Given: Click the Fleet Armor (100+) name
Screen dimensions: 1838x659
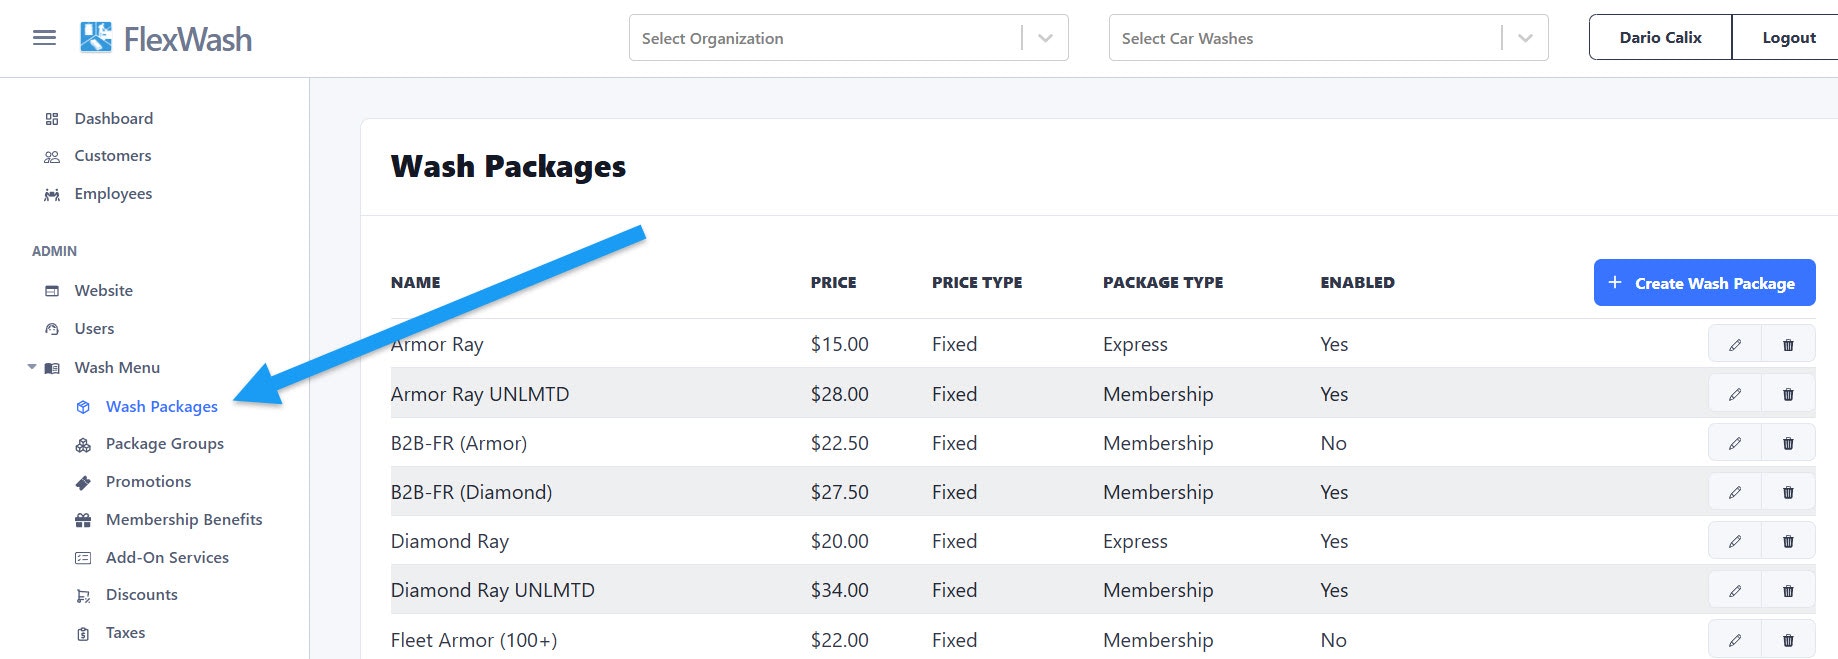Looking at the screenshot, I should (474, 640).
